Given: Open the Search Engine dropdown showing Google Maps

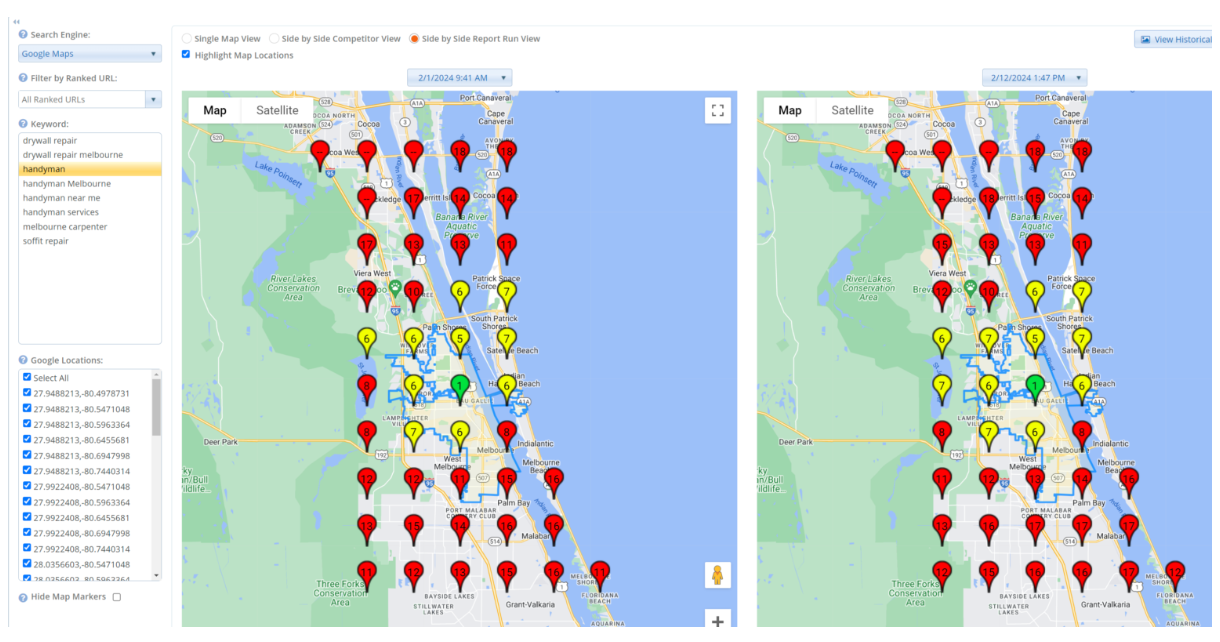Looking at the screenshot, I should (90, 54).
